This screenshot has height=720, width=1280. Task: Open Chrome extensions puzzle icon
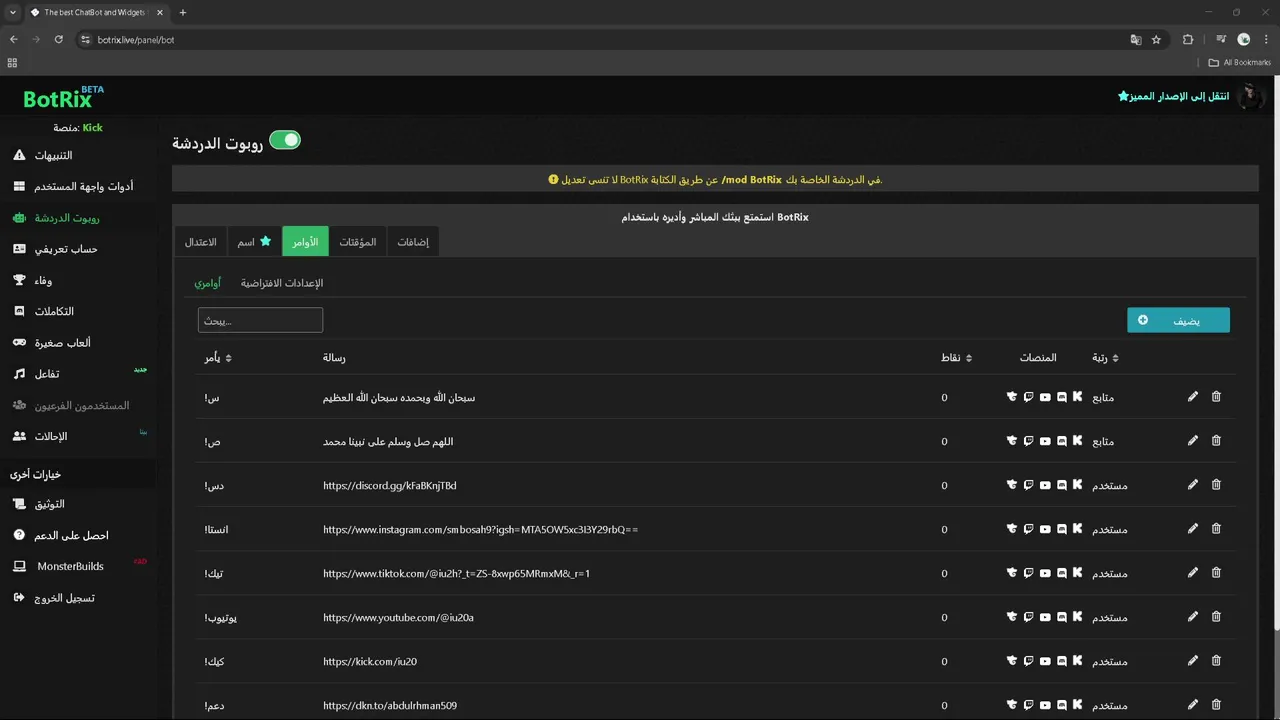(1188, 40)
